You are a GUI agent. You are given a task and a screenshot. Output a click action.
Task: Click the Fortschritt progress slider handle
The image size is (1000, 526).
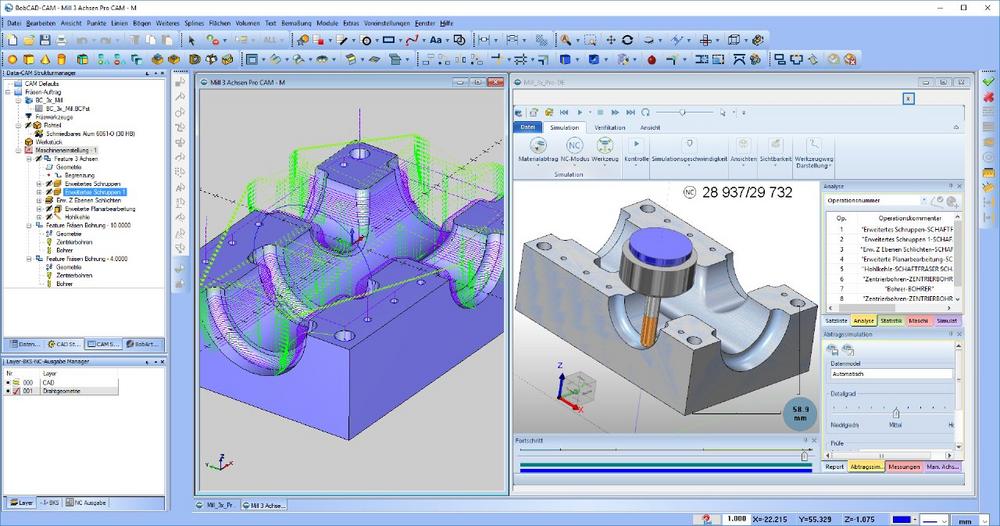click(x=804, y=455)
